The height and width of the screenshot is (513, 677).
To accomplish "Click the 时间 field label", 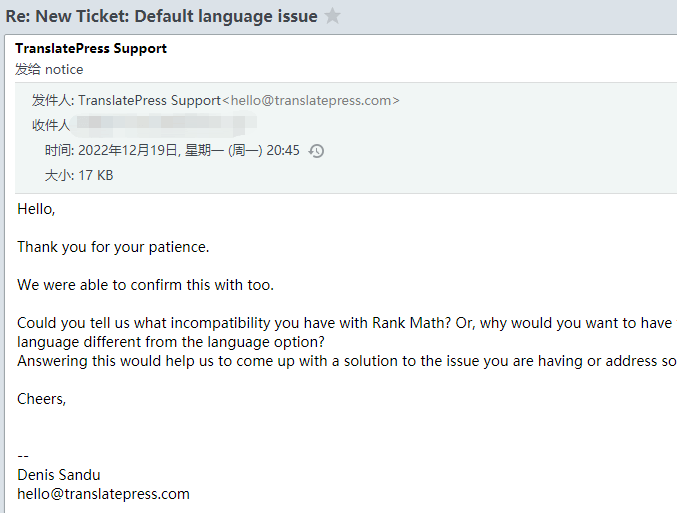I will (59, 151).
